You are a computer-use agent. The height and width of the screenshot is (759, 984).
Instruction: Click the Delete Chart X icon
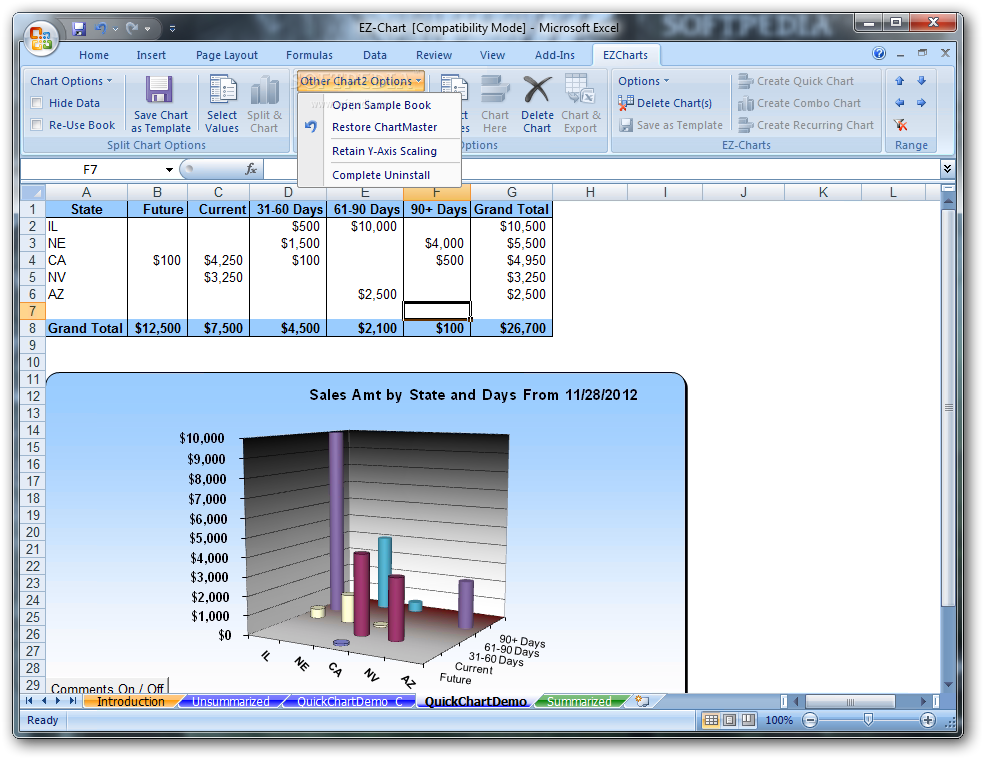(x=537, y=89)
